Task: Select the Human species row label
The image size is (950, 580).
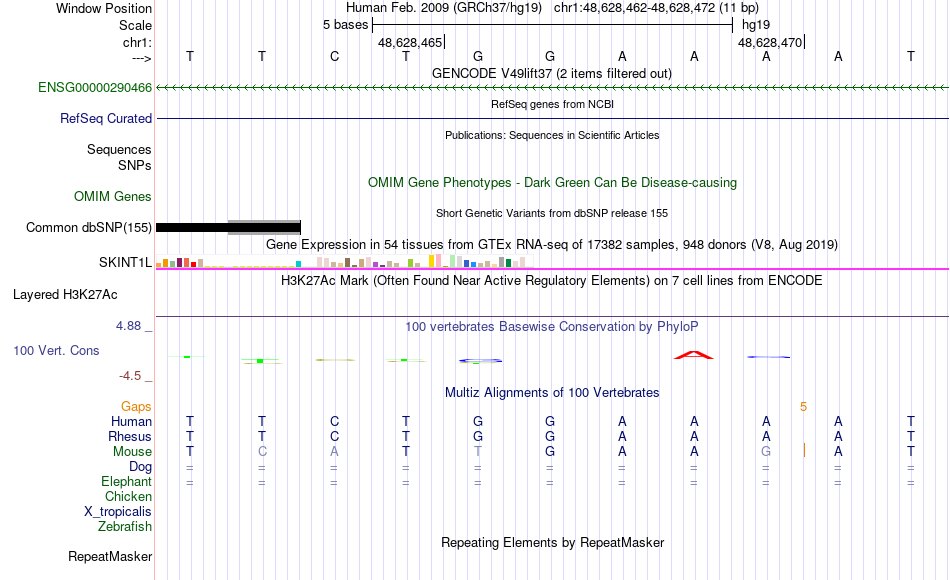Action: 131,421
